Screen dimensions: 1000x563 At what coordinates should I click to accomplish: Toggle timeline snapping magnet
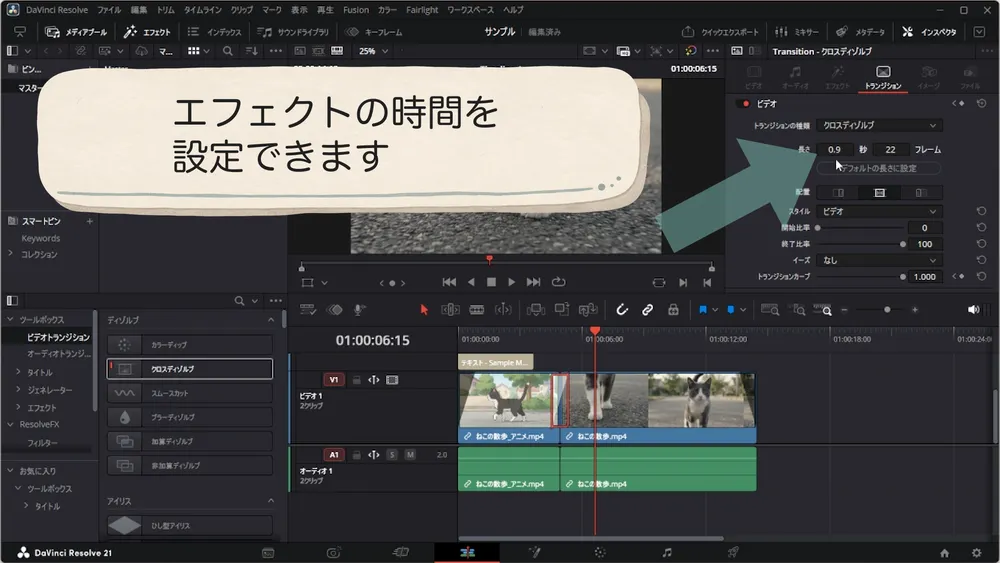(622, 310)
